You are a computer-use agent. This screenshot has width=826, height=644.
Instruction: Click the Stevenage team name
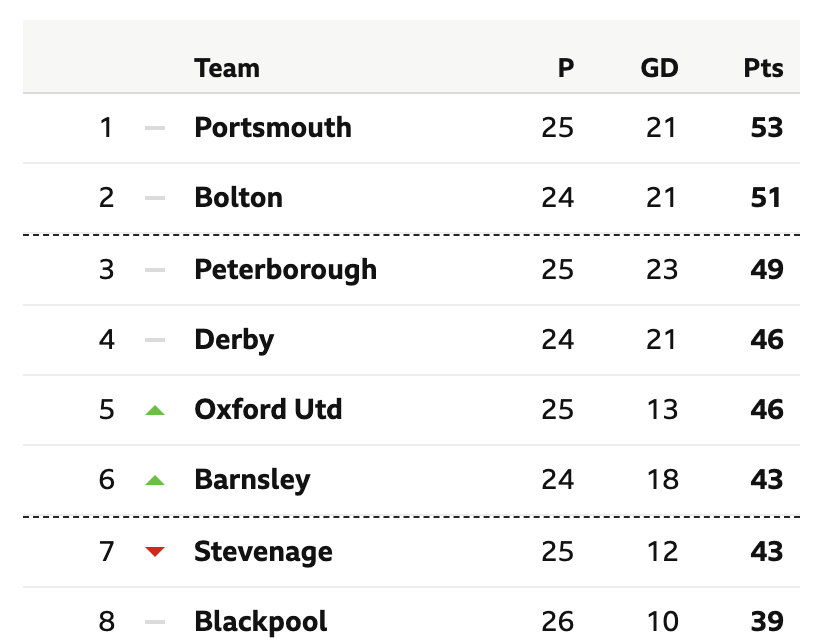coord(263,552)
